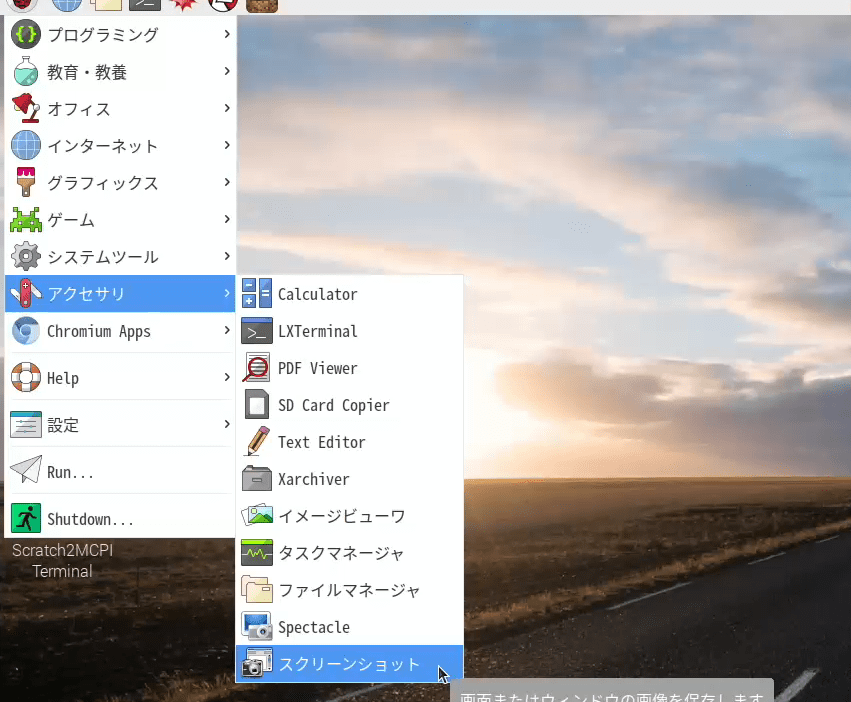Expand the プログラミング submenu arrow
Image resolution: width=851 pixels, height=702 pixels.
tap(227, 34)
